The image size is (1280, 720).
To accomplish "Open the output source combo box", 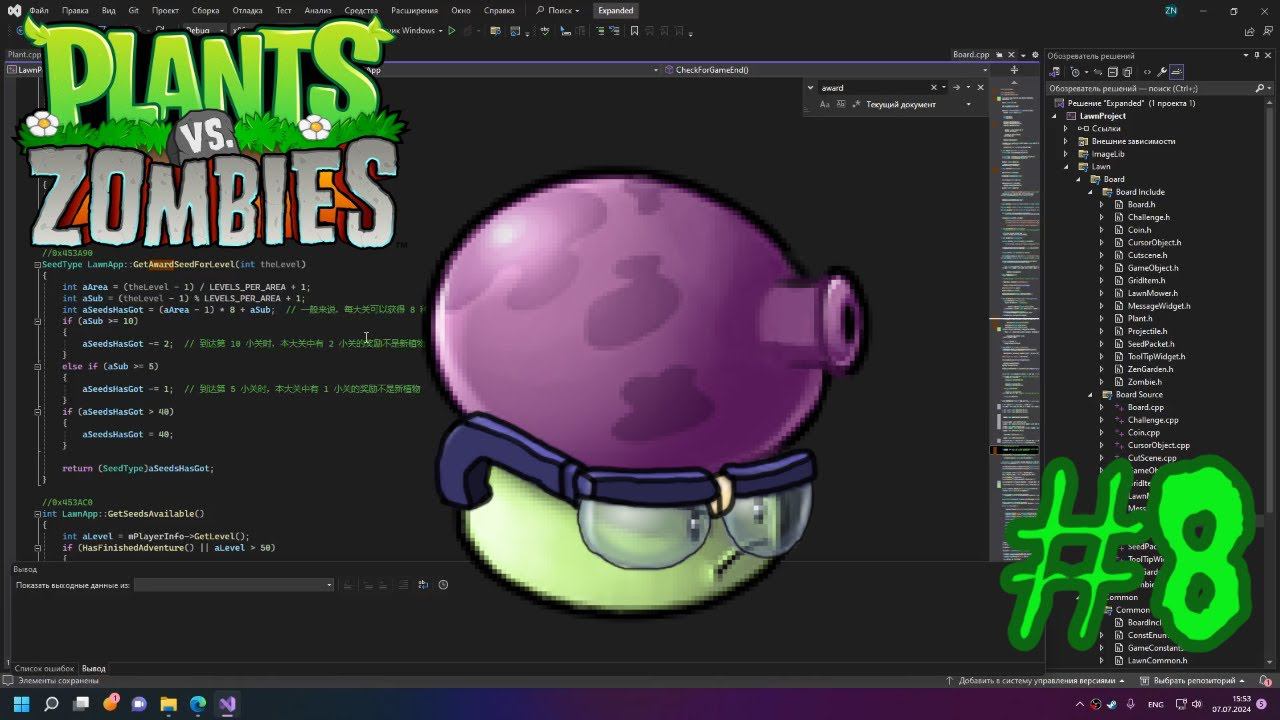I will point(234,585).
